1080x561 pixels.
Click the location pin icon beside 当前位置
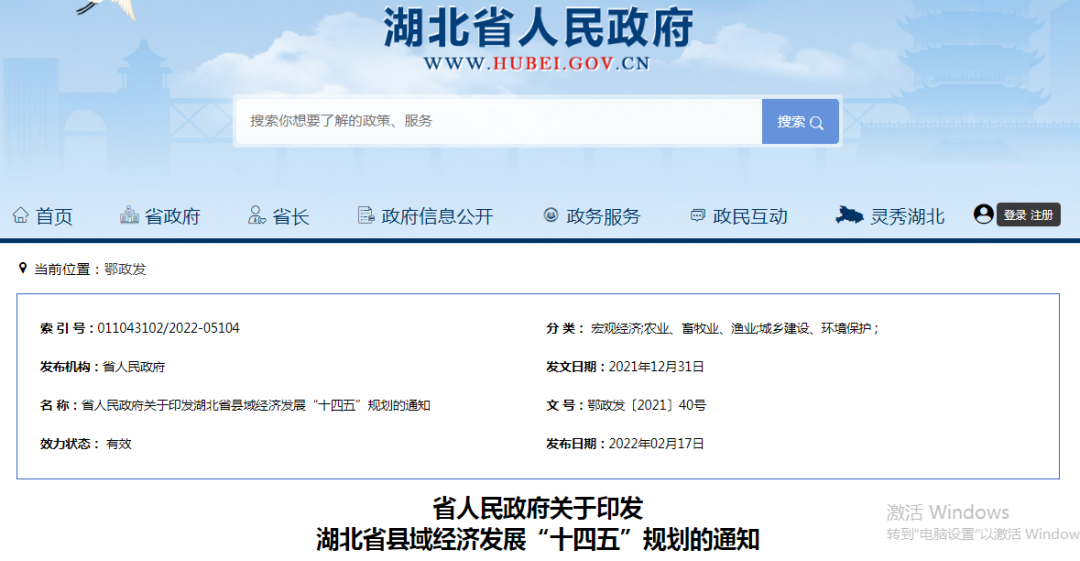[23, 268]
